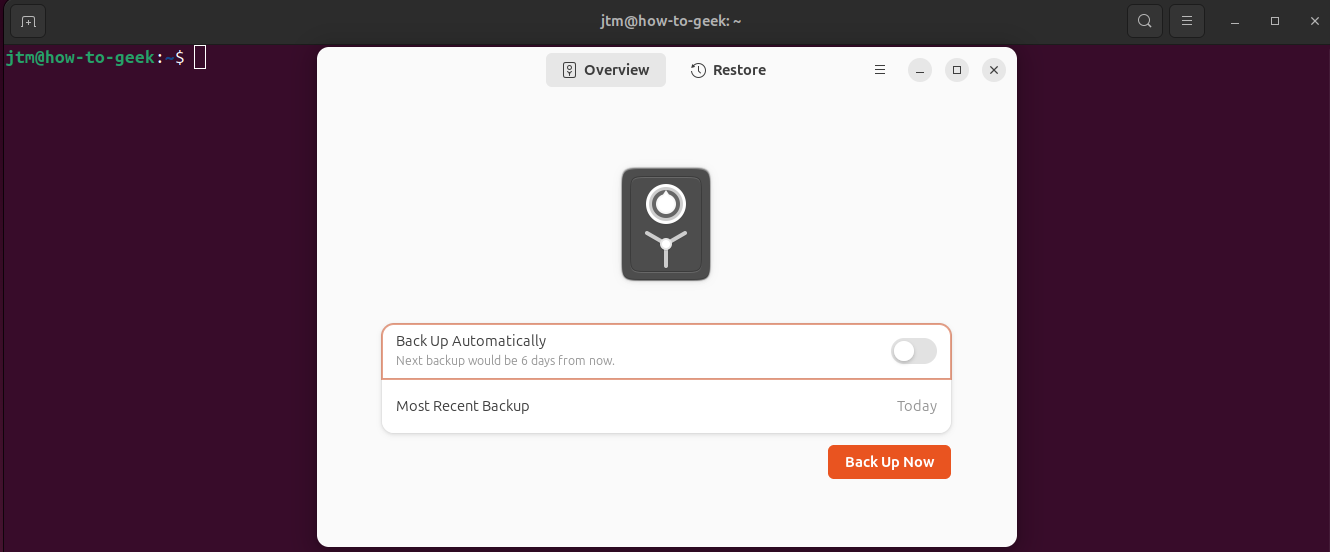Switch to the Restore tab
The width and height of the screenshot is (1330, 552).
[728, 70]
